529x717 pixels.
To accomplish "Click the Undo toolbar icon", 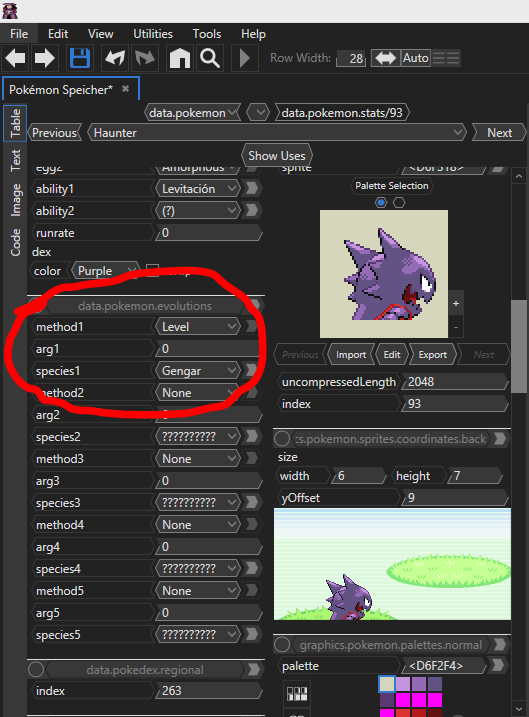I will (x=114, y=58).
